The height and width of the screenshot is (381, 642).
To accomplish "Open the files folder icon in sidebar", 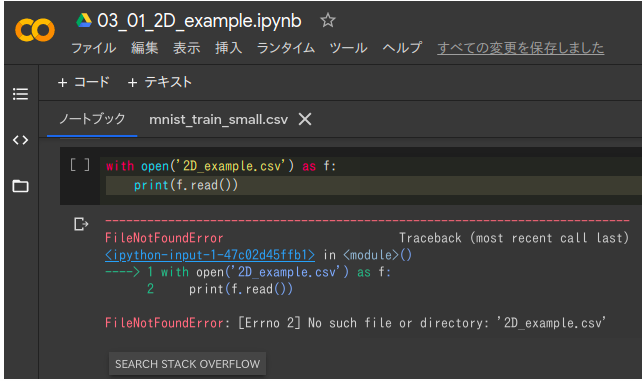I will click(x=20, y=186).
